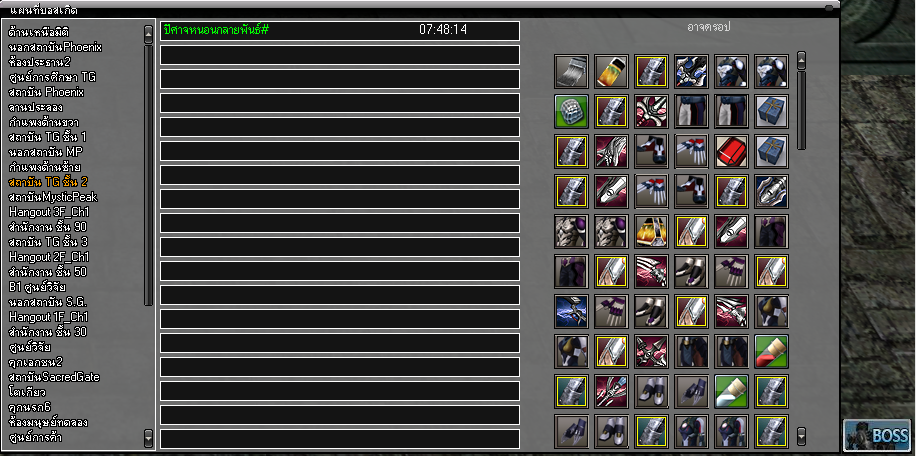Select the white-tipped vial on green background
This screenshot has height=456, width=916.
coord(731,391)
